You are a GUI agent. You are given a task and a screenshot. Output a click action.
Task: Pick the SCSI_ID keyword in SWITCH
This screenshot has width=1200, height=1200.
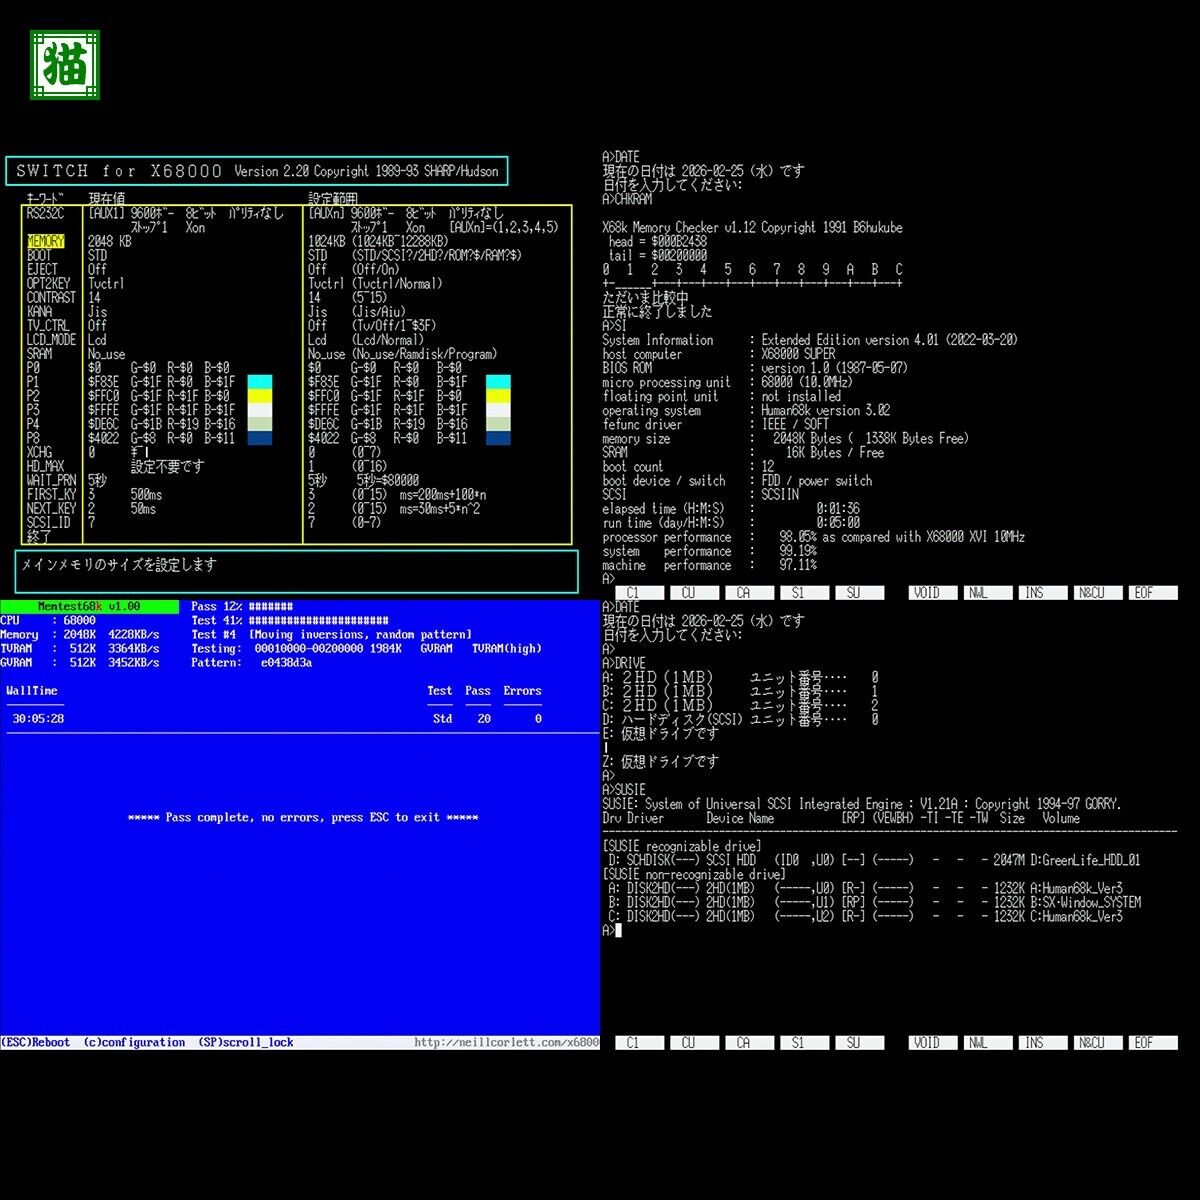(x=48, y=522)
